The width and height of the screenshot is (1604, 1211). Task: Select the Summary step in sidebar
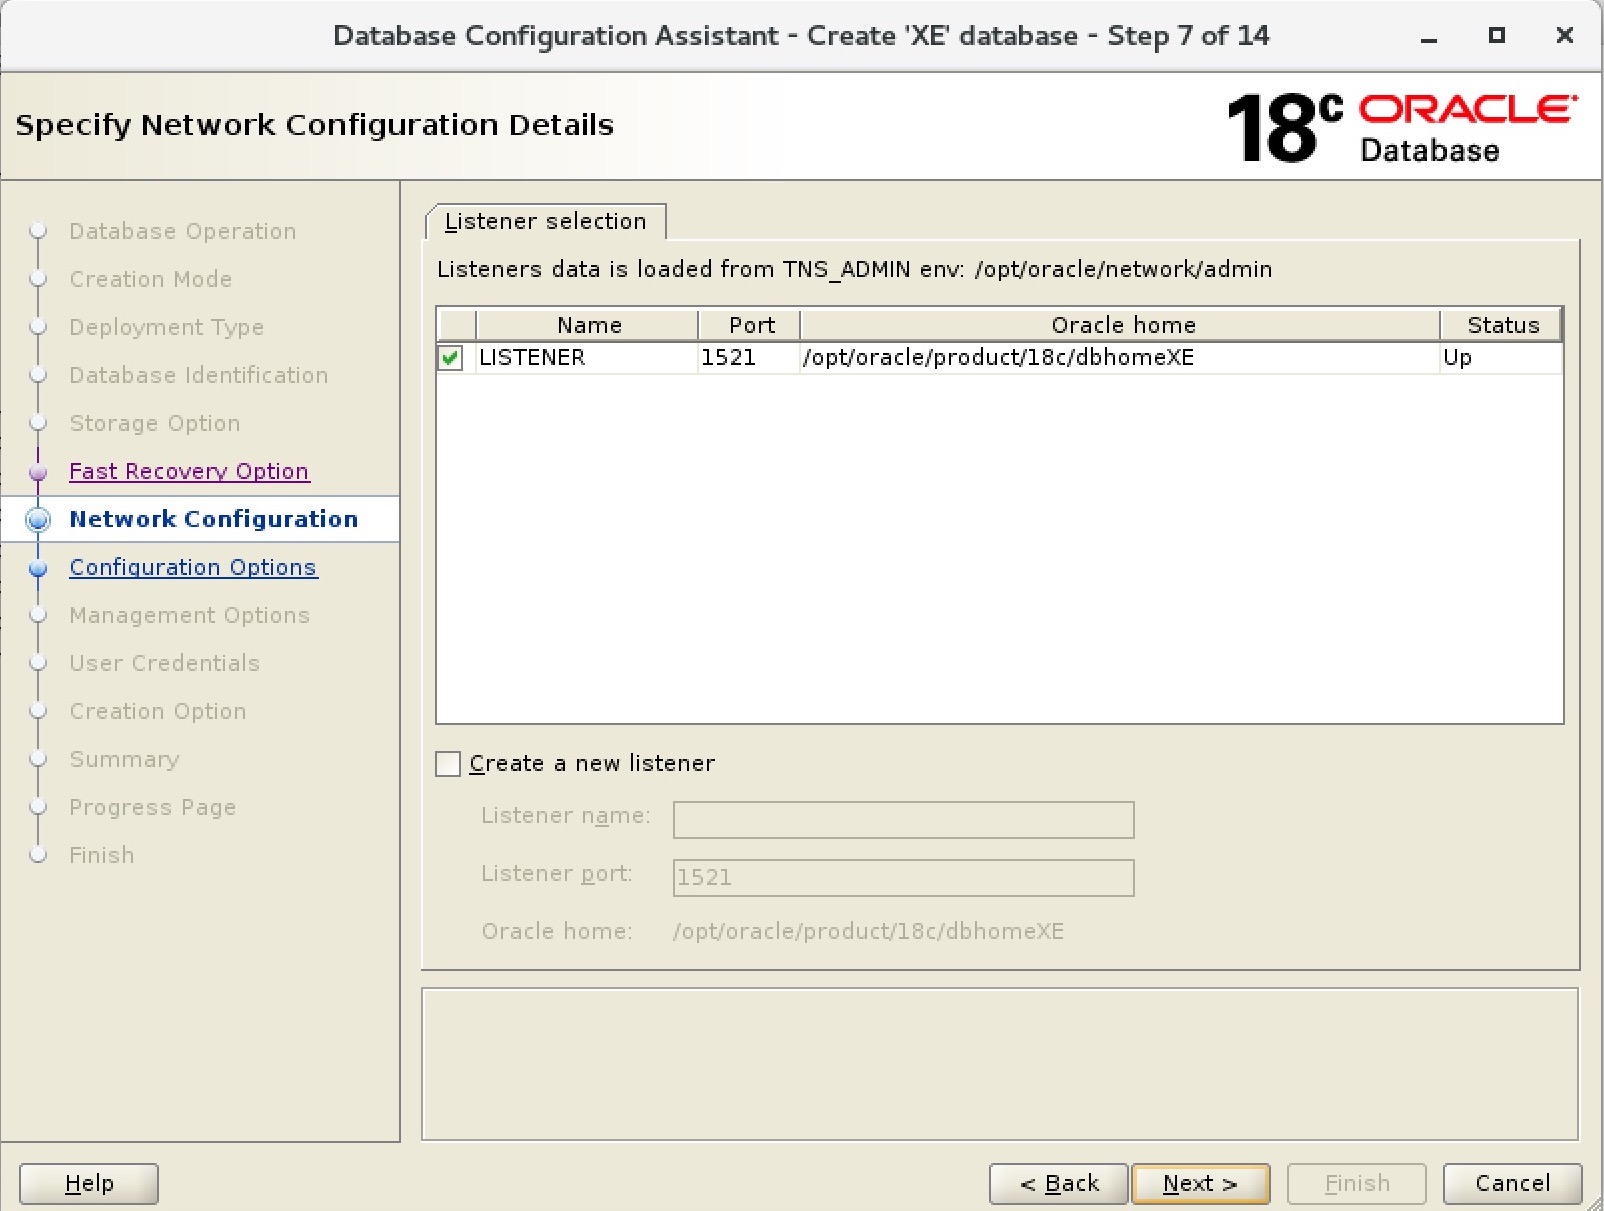124,759
